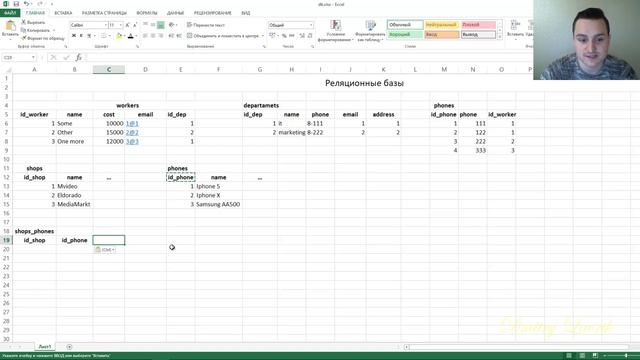The height and width of the screenshot is (360, 640).
Task: Switch to the РАЗМЕТКА СТРАНИЦЫ tab
Action: [x=104, y=13]
